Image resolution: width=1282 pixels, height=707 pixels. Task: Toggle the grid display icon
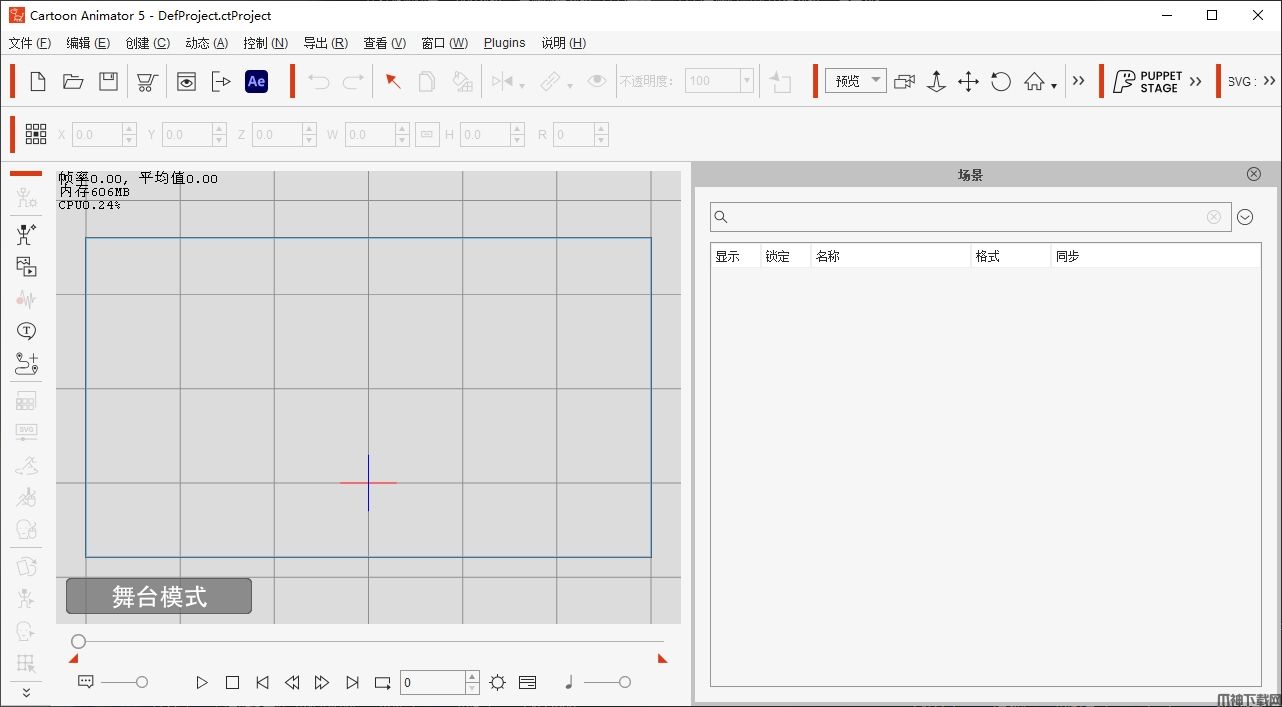click(36, 134)
